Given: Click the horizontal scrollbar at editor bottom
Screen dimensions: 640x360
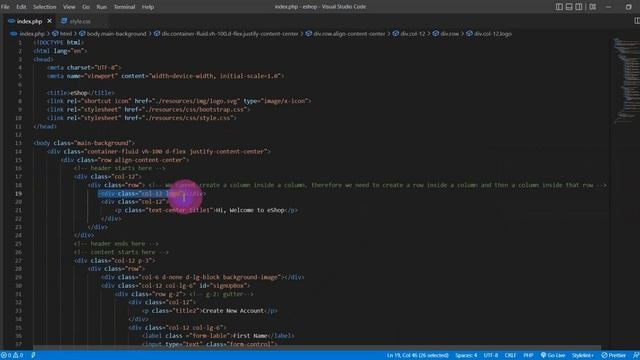Looking at the screenshot, I should [x=316, y=348].
